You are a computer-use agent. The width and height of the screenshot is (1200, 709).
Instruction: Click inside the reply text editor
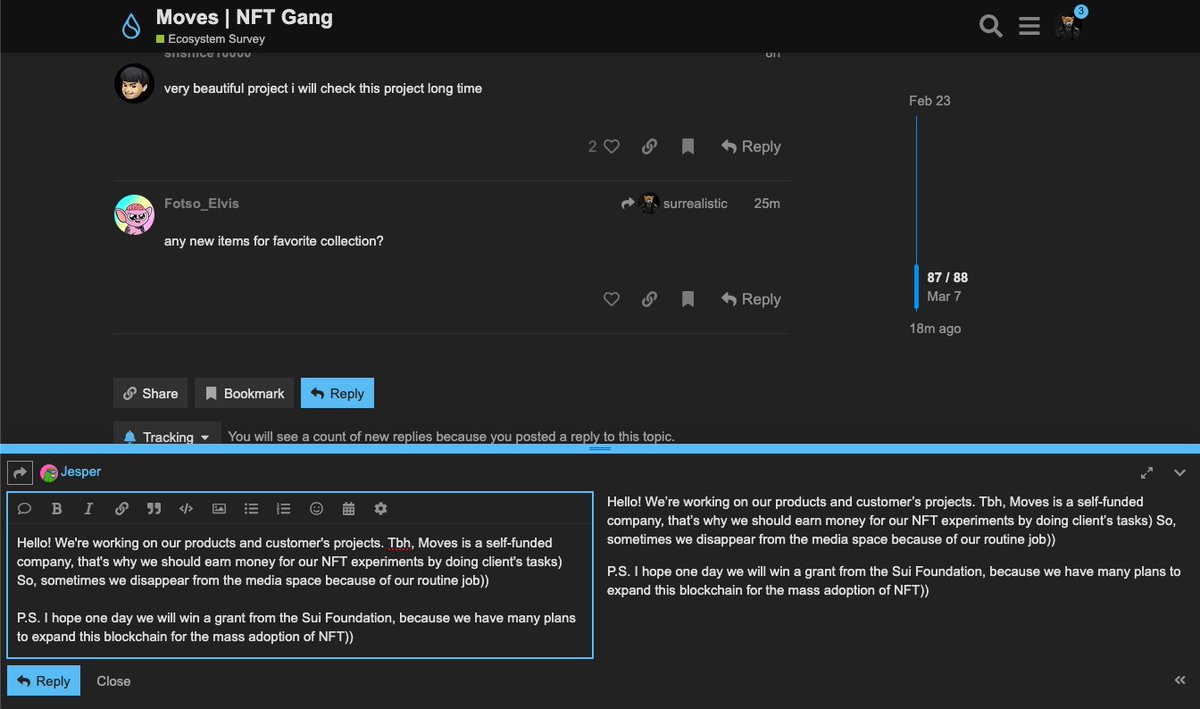coord(300,590)
